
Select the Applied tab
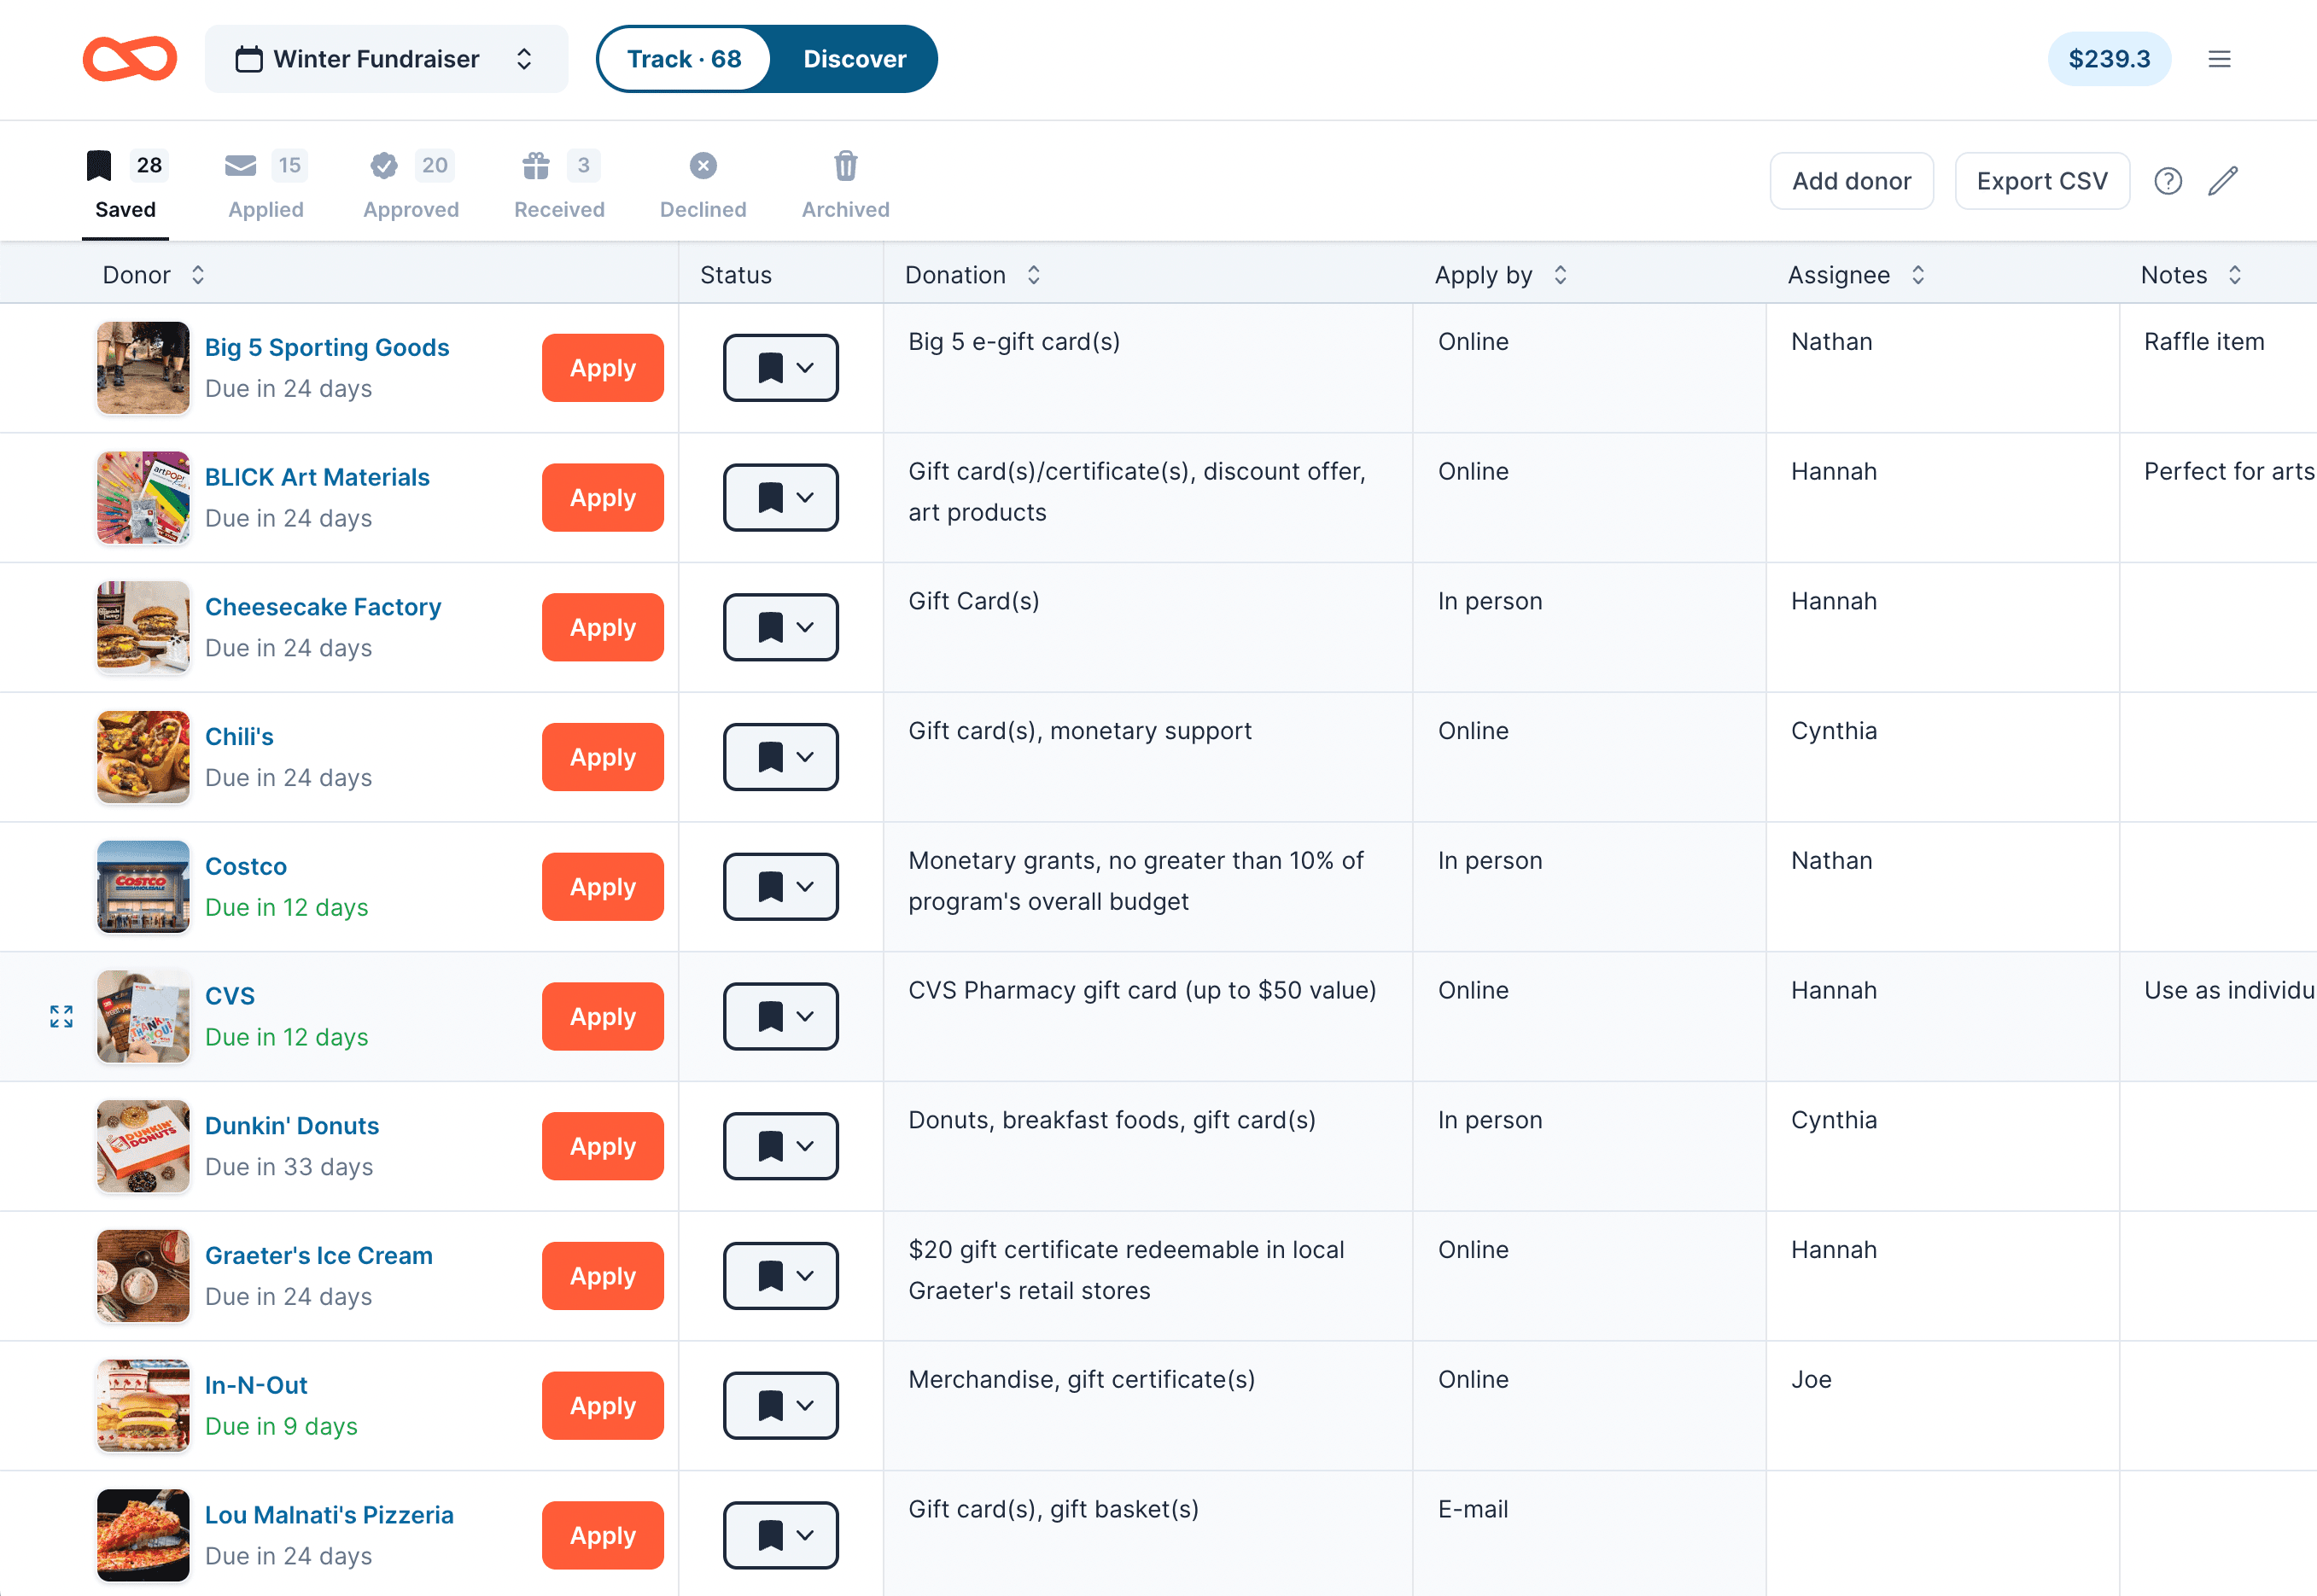point(266,186)
